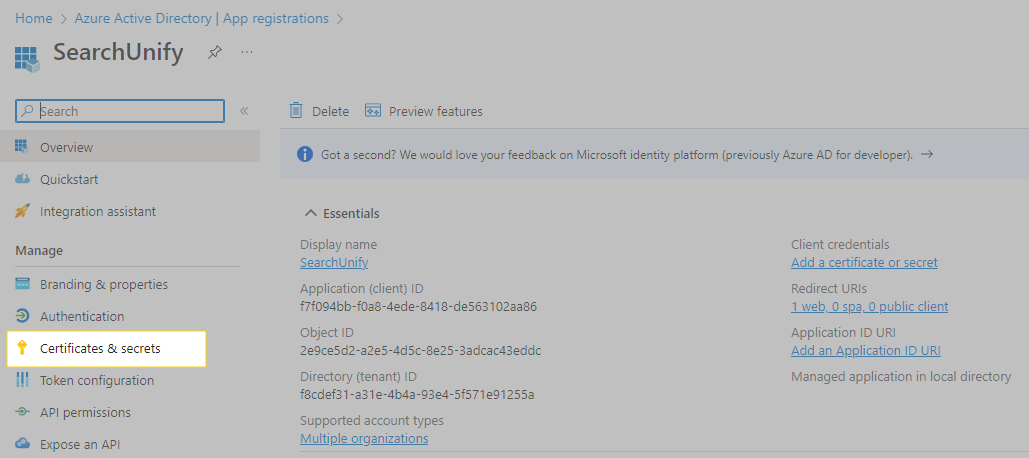Open the Authentication settings

click(x=82, y=316)
